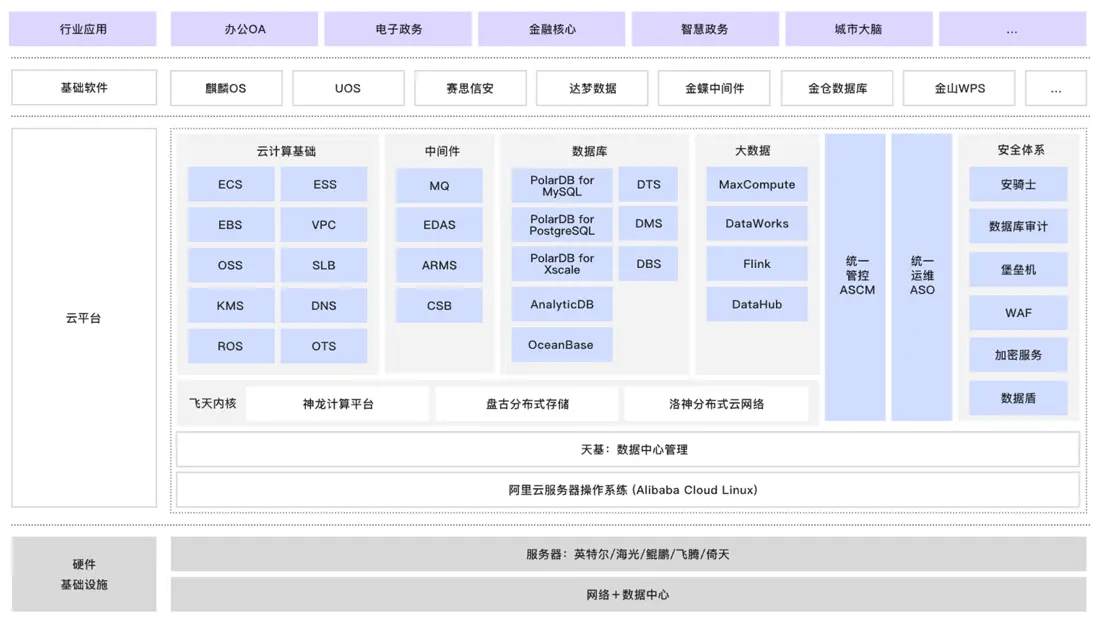Select the 办公OA application box
The height and width of the screenshot is (624, 1098).
pyautogui.click(x=244, y=29)
